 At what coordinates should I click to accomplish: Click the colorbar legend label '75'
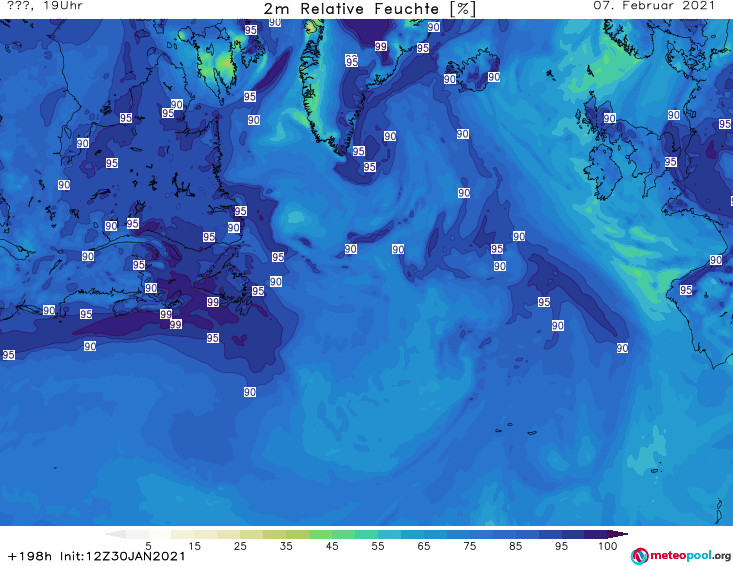pos(469,546)
